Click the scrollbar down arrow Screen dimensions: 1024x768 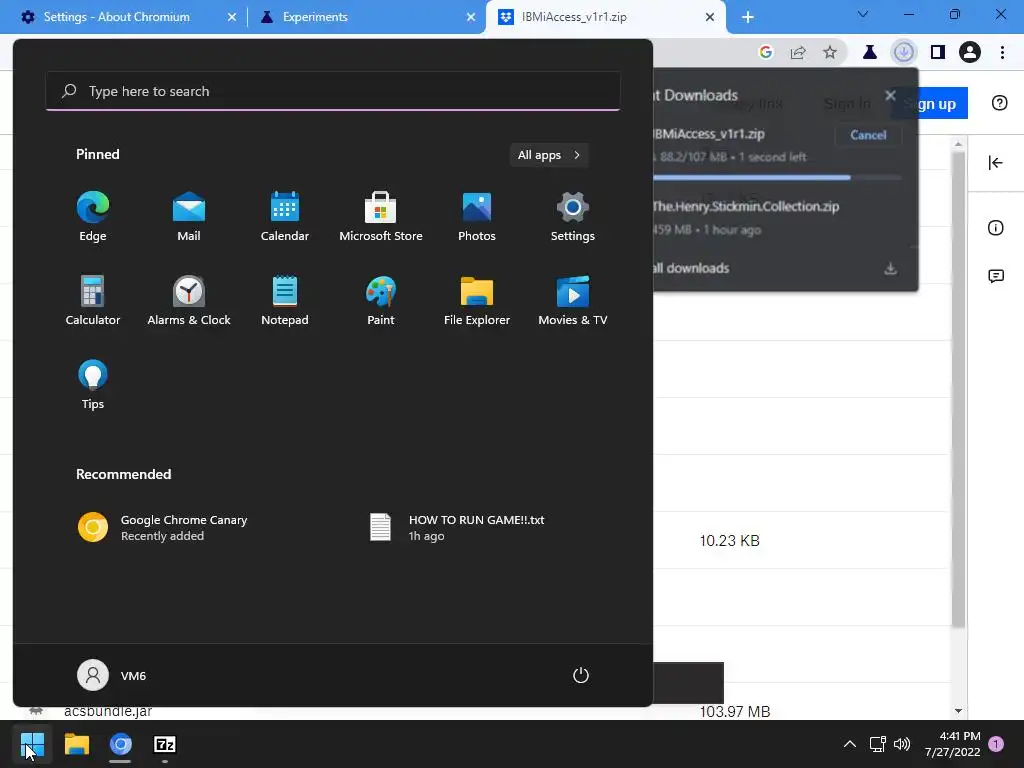pyautogui.click(x=958, y=711)
